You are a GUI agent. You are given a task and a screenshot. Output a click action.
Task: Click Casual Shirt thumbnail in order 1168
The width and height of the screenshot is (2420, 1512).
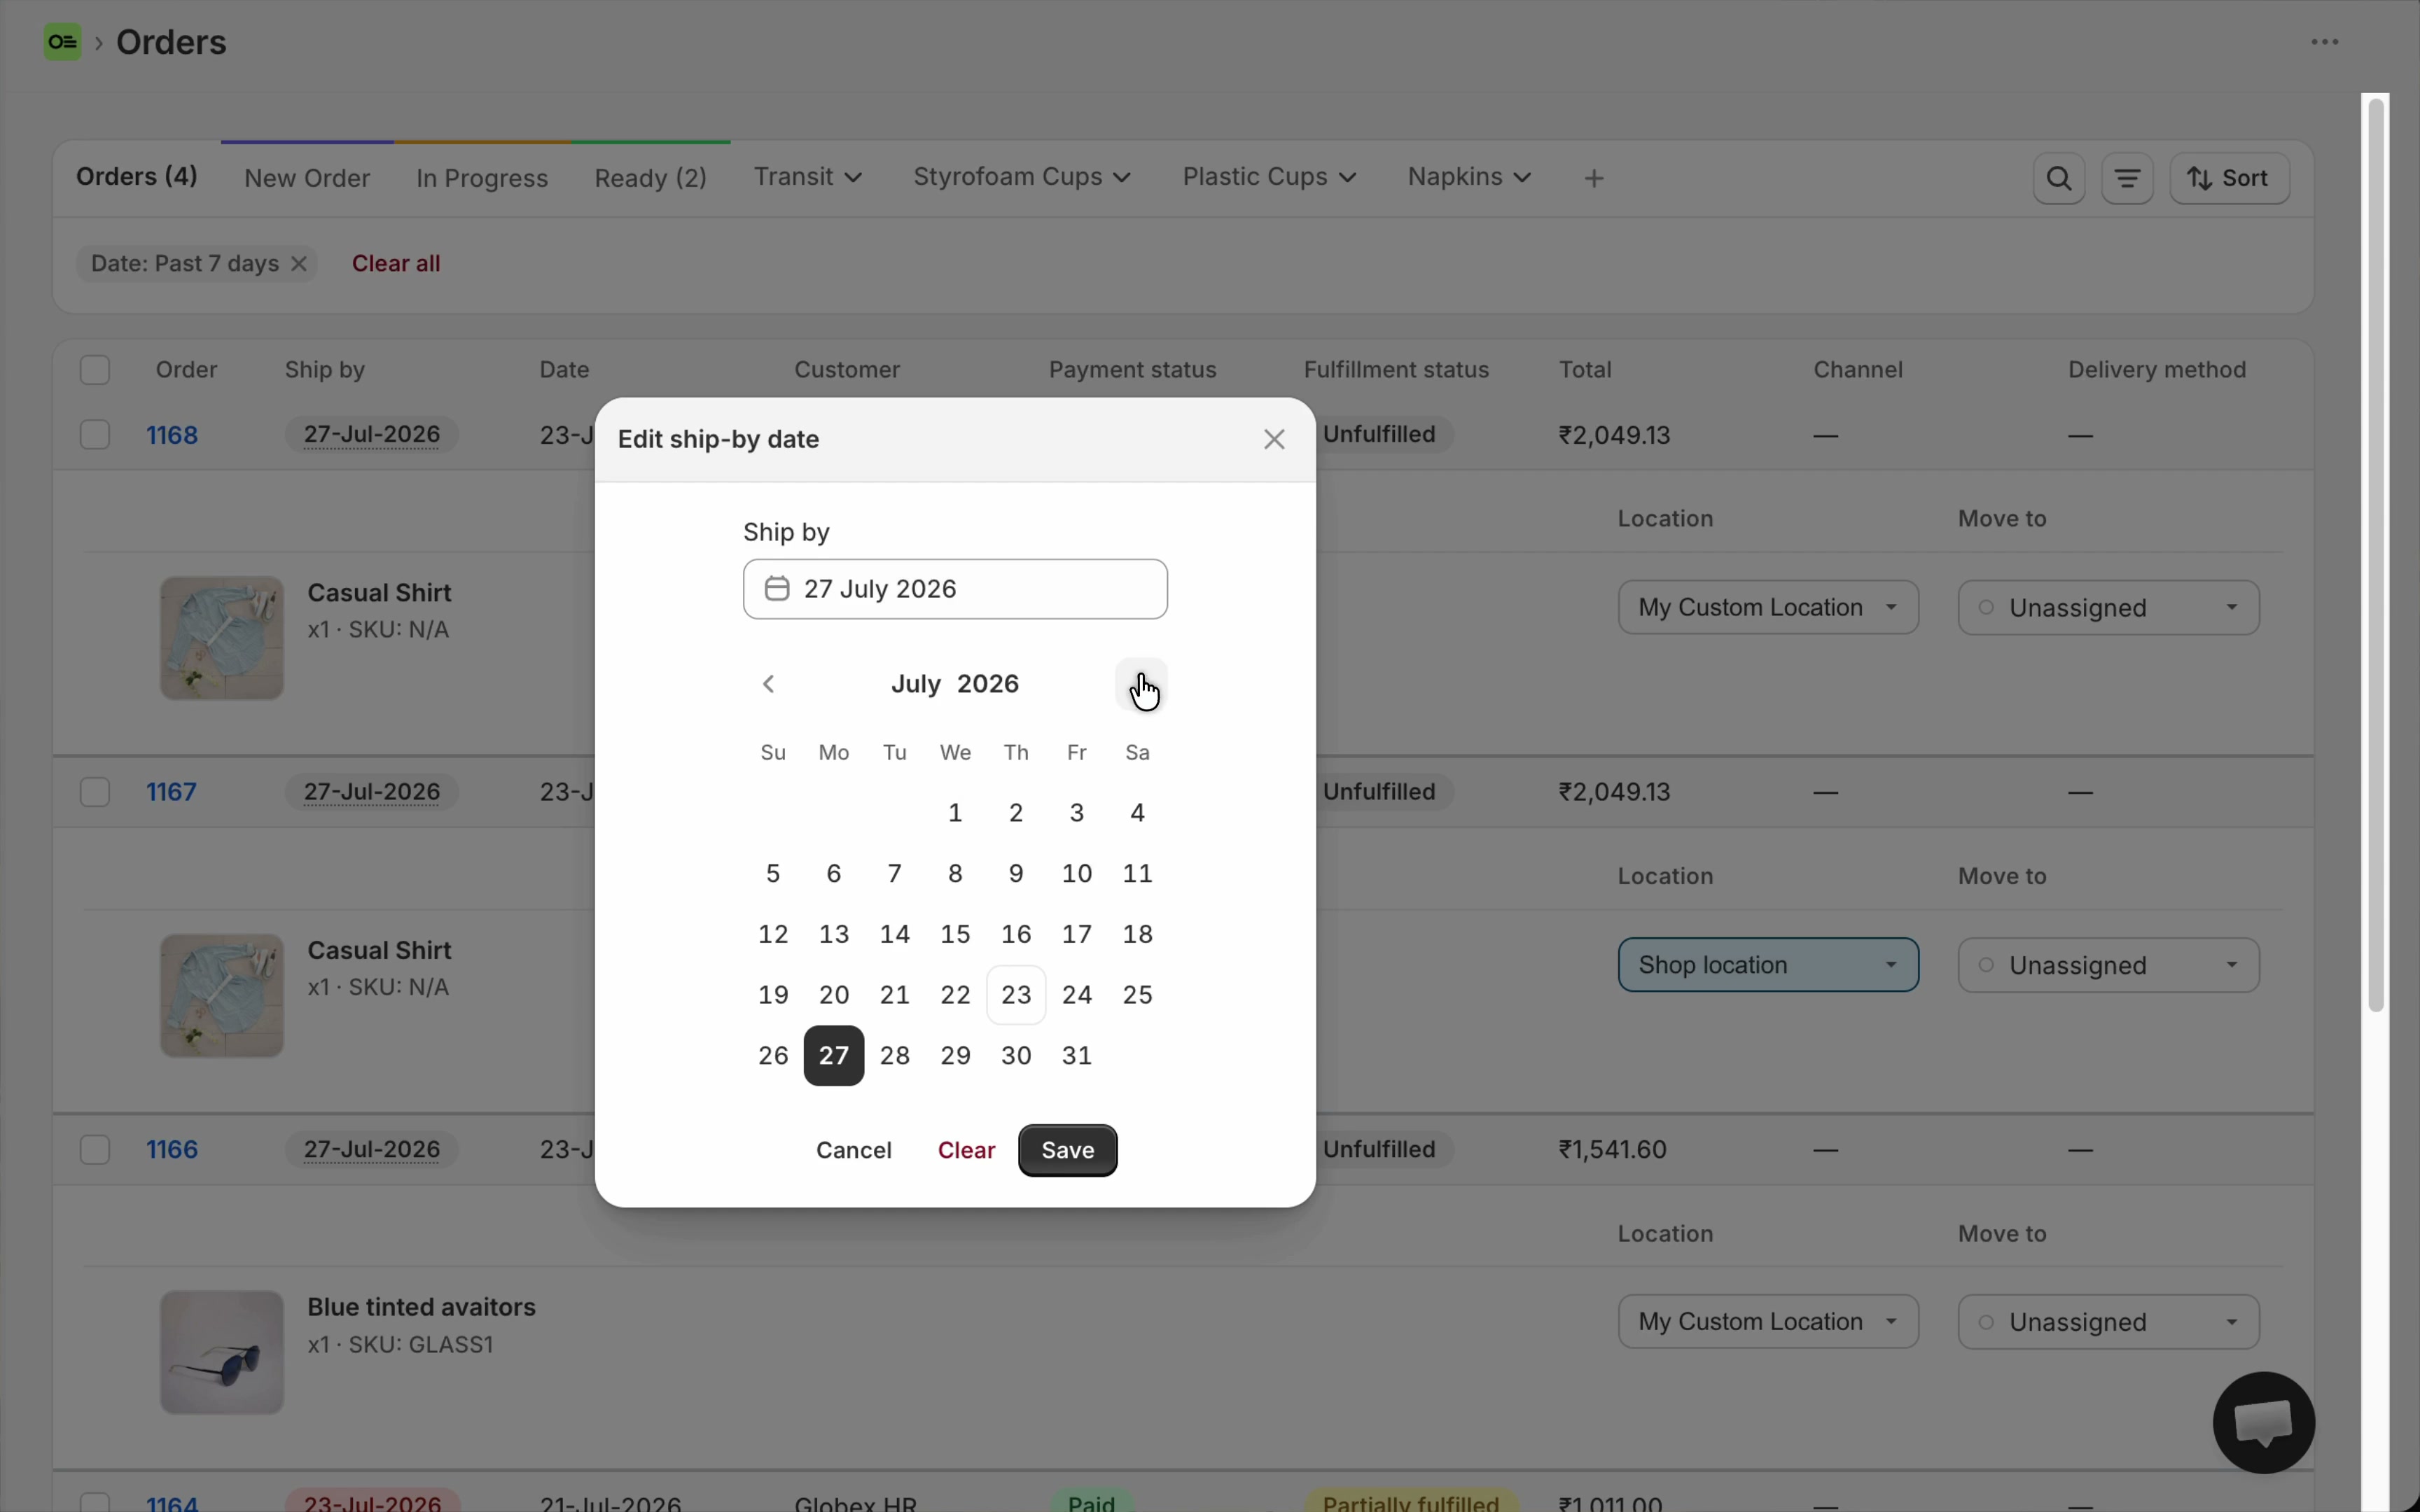(222, 639)
